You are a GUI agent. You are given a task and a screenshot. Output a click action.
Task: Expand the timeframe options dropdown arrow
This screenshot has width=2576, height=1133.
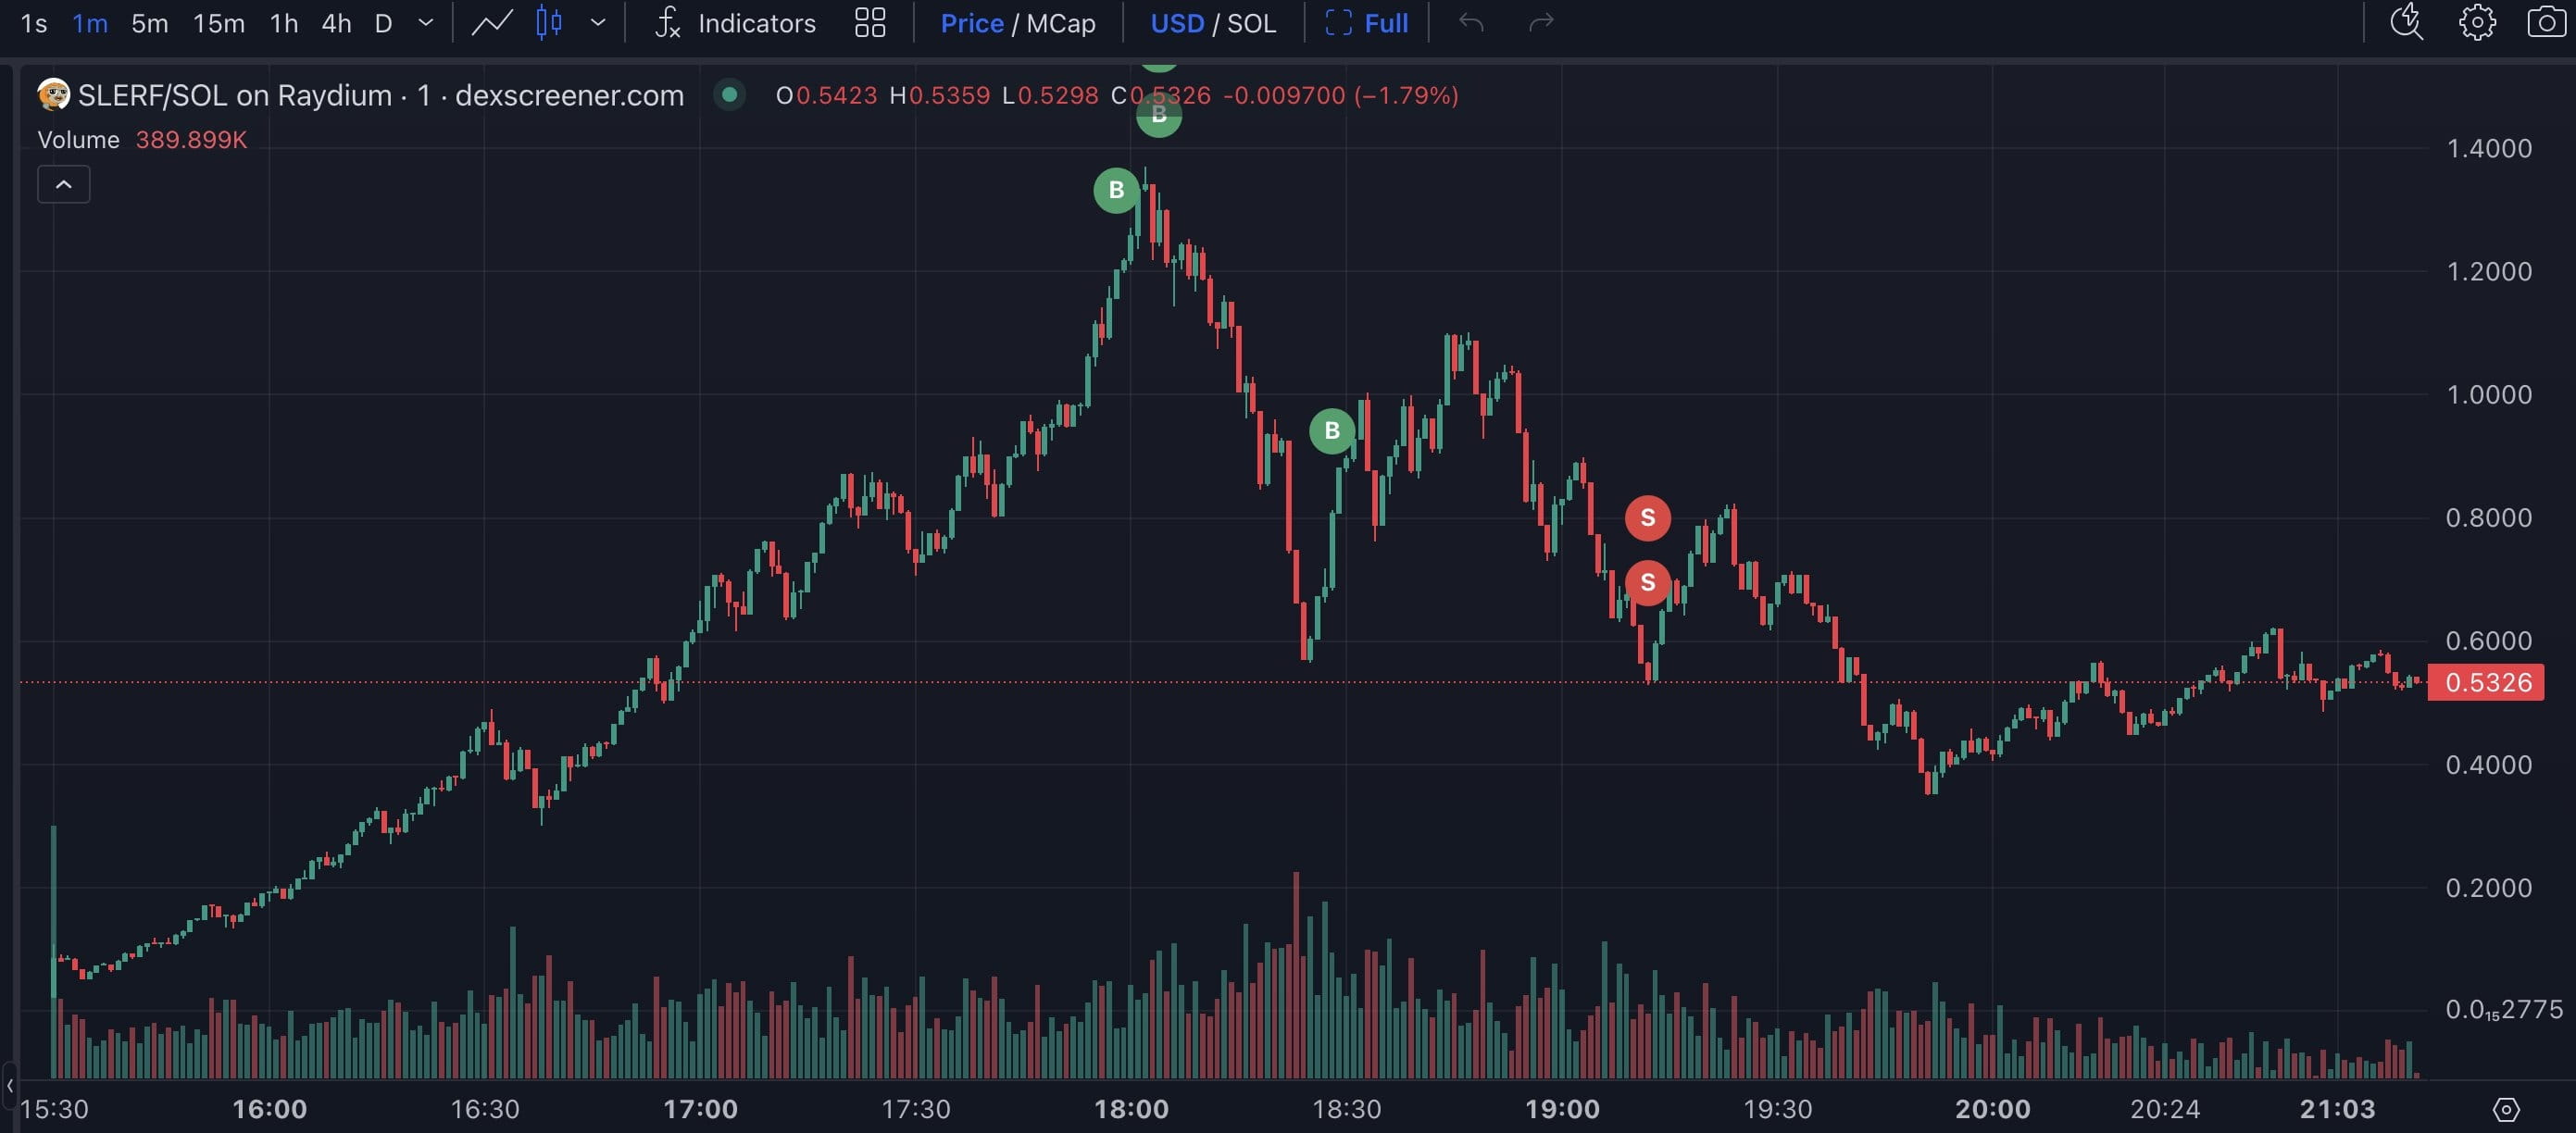tap(425, 23)
